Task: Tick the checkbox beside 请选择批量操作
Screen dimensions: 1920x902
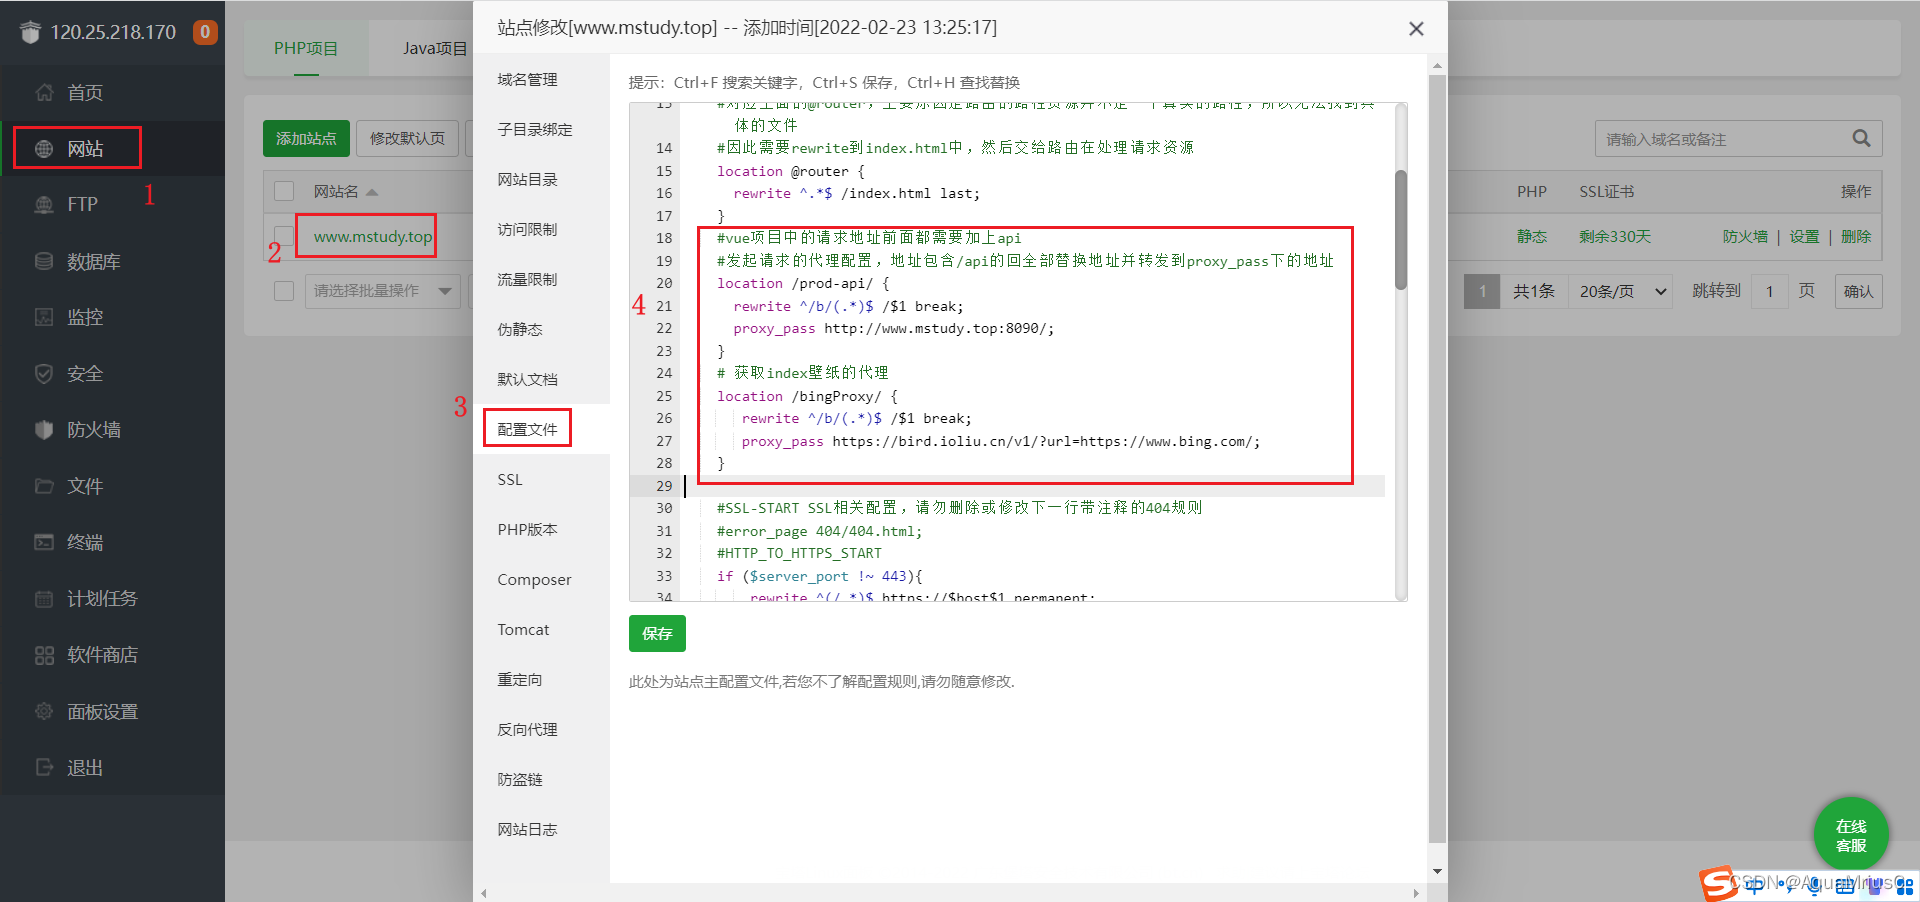Action: click(x=284, y=291)
